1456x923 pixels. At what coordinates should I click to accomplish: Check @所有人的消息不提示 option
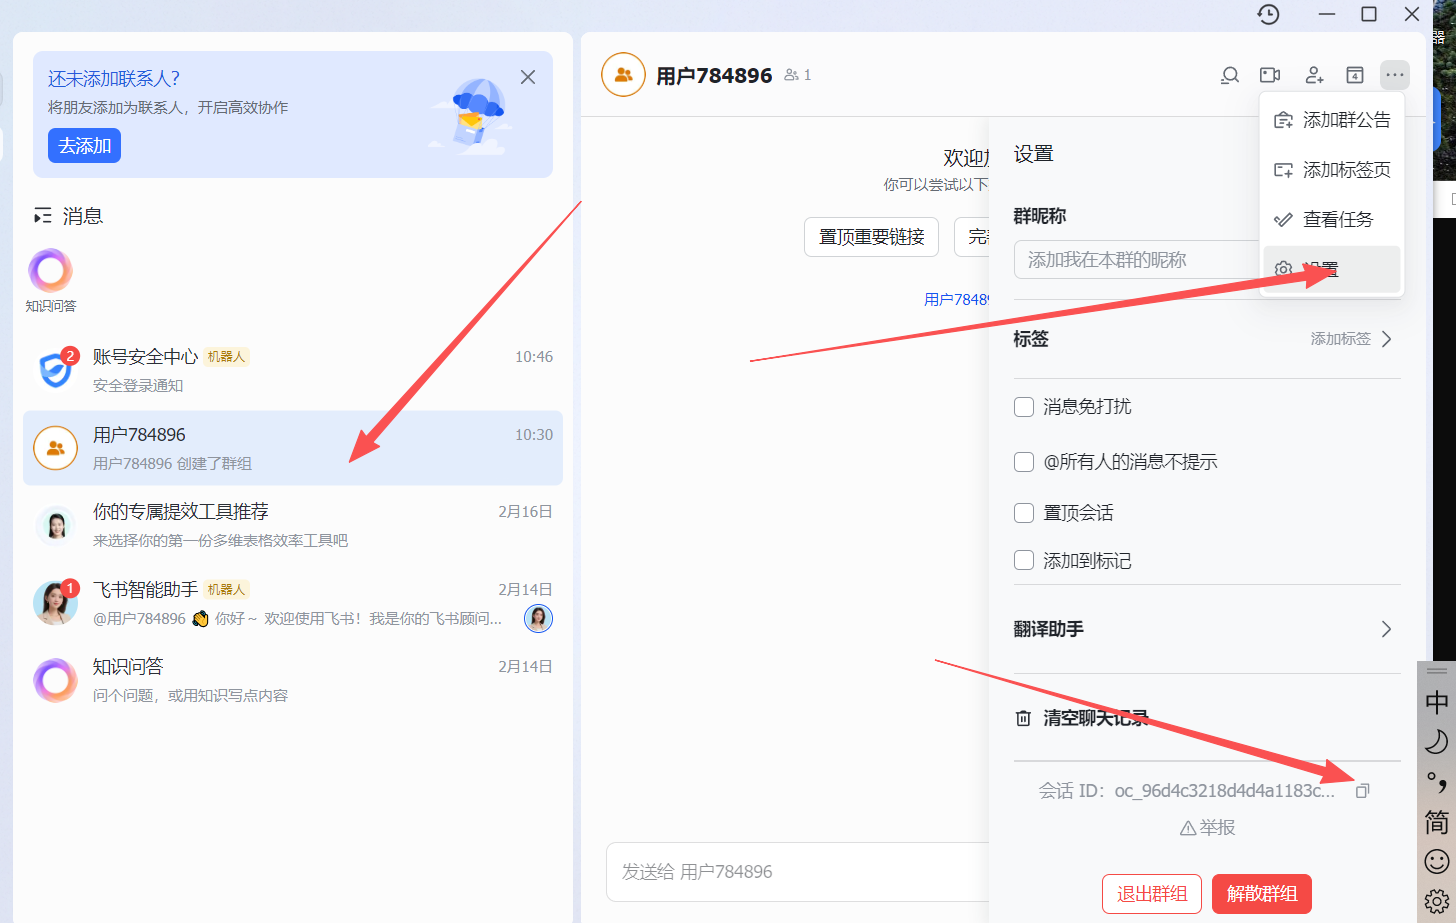click(x=1024, y=462)
